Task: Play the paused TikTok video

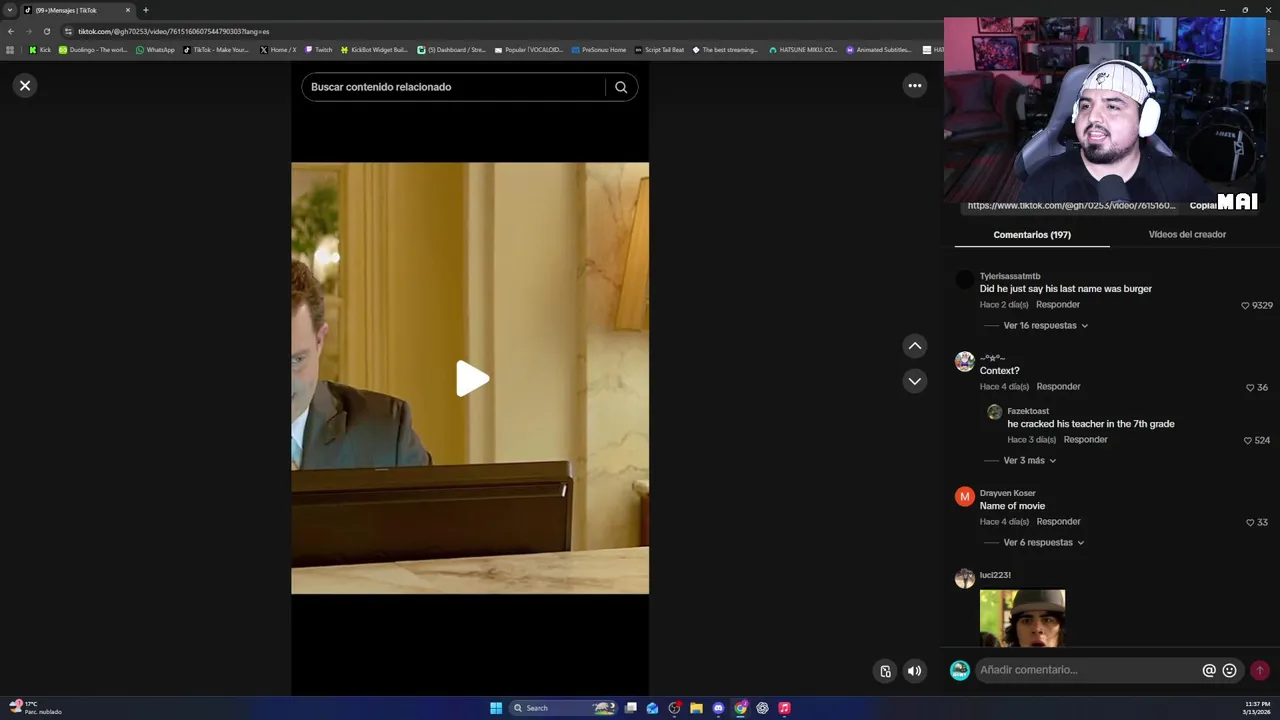Action: click(x=471, y=378)
